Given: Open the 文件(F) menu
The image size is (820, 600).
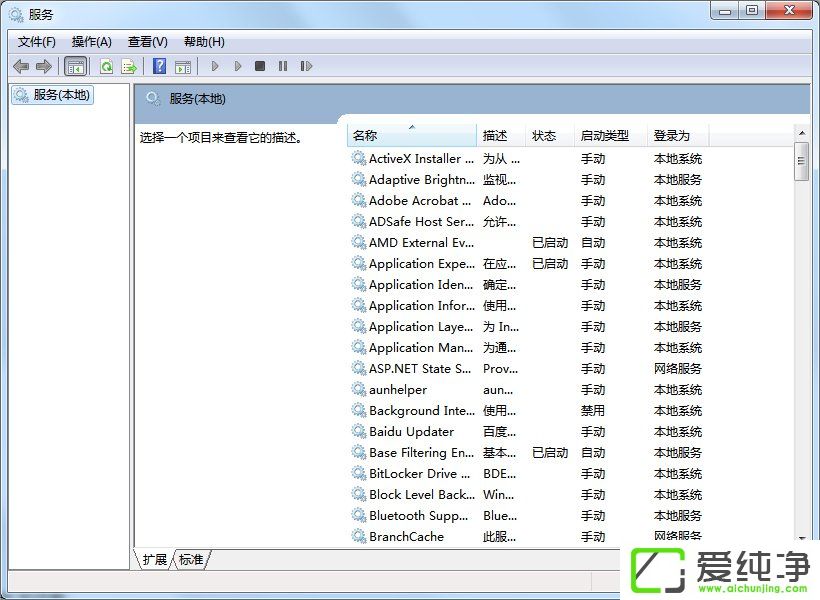Looking at the screenshot, I should pyautogui.click(x=37, y=42).
